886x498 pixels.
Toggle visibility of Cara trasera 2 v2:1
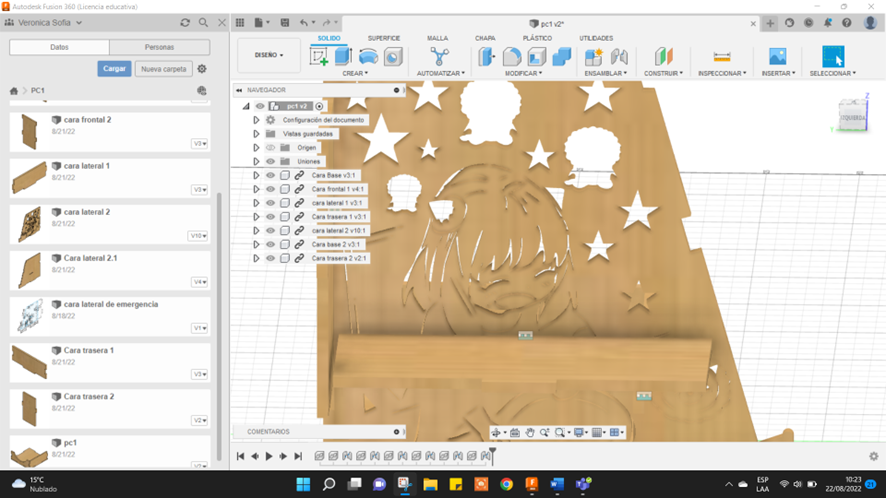click(270, 258)
